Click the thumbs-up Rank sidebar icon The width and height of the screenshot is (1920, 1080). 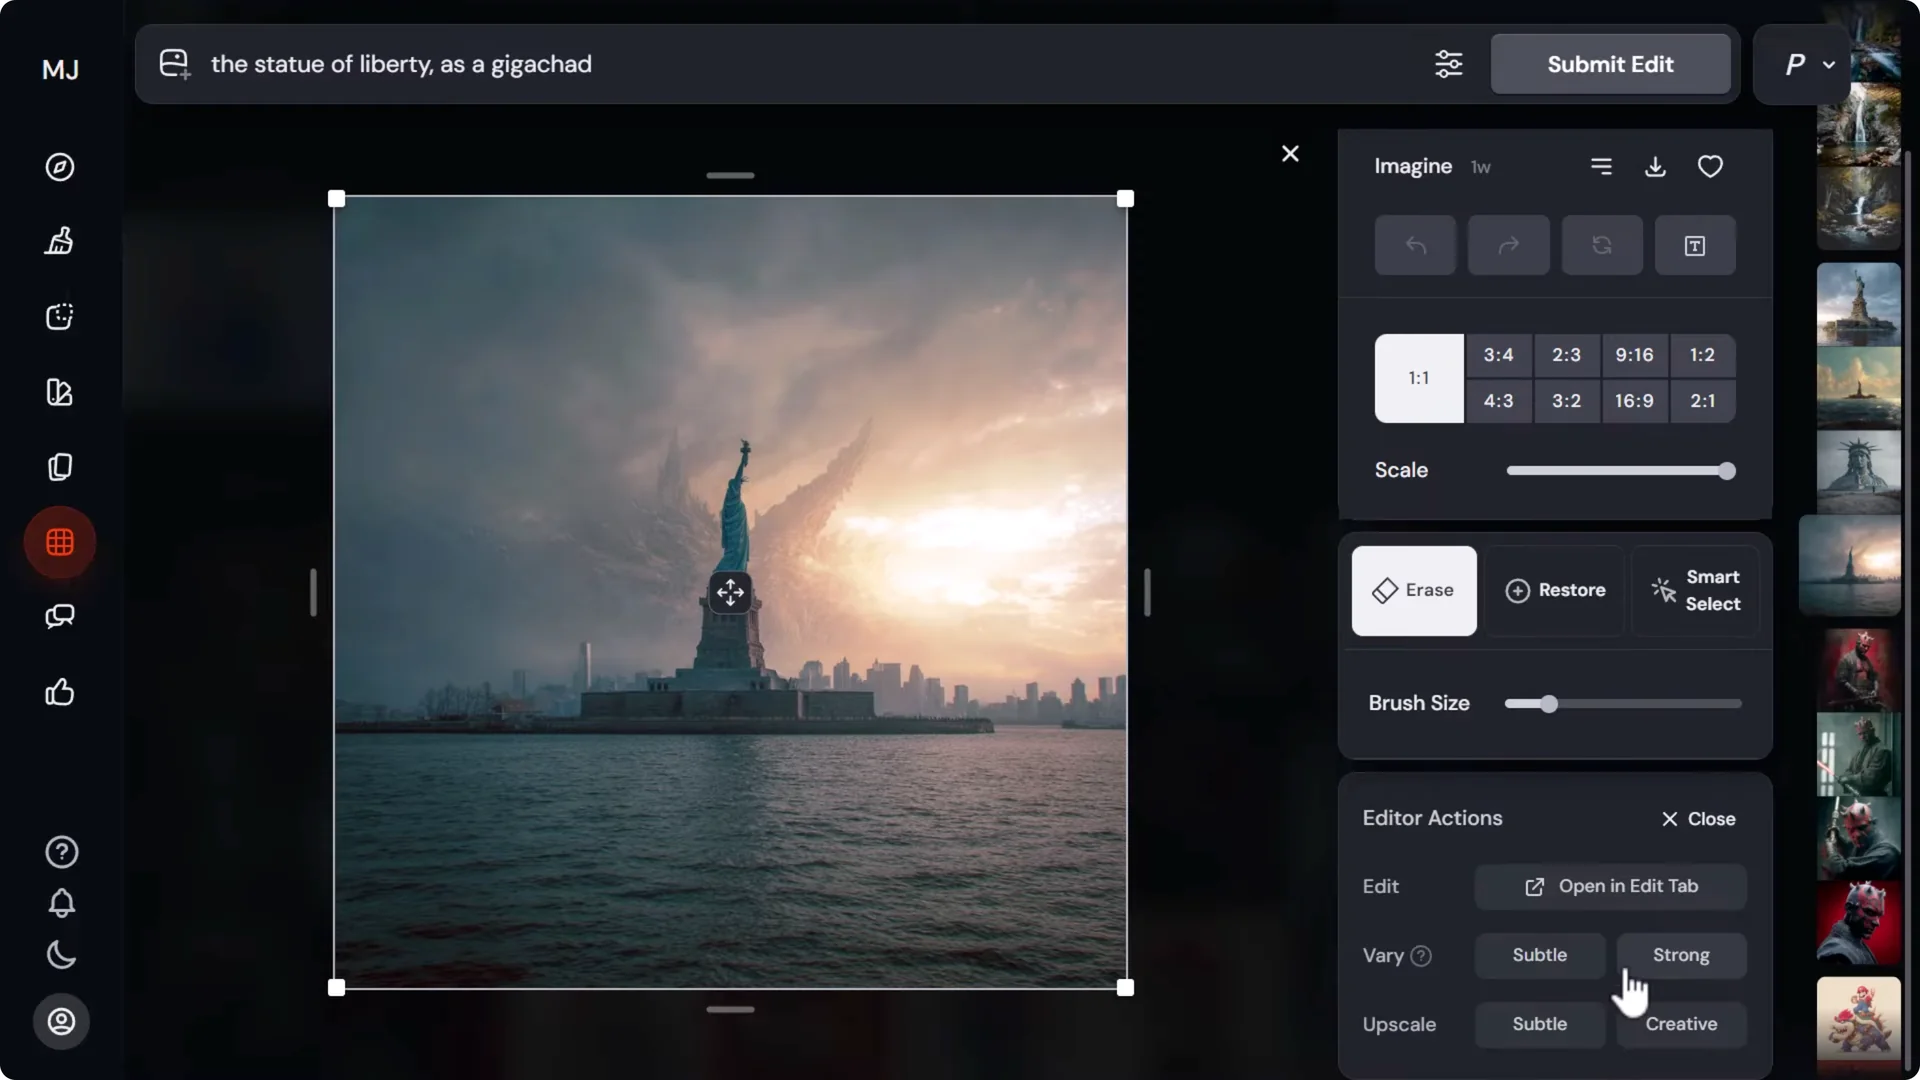[60, 693]
